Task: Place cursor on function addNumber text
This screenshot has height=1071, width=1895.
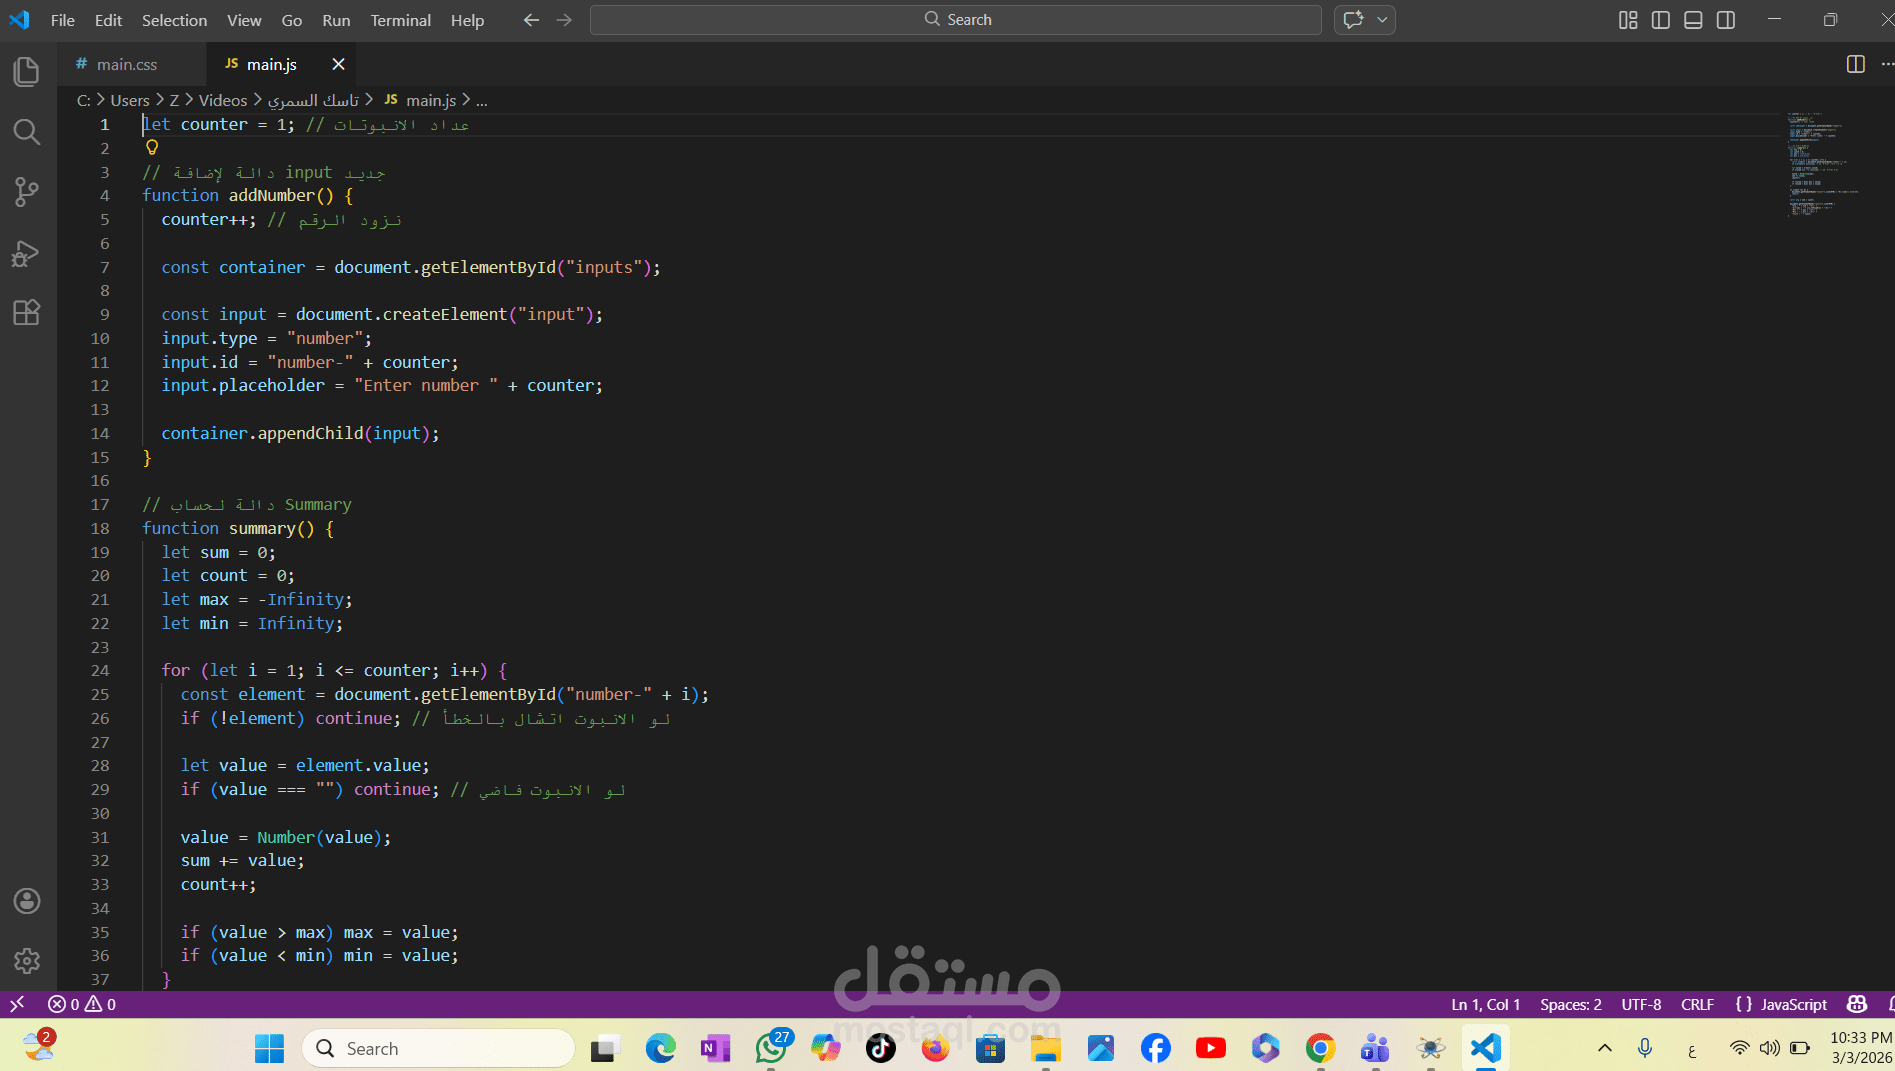Action: pos(238,196)
